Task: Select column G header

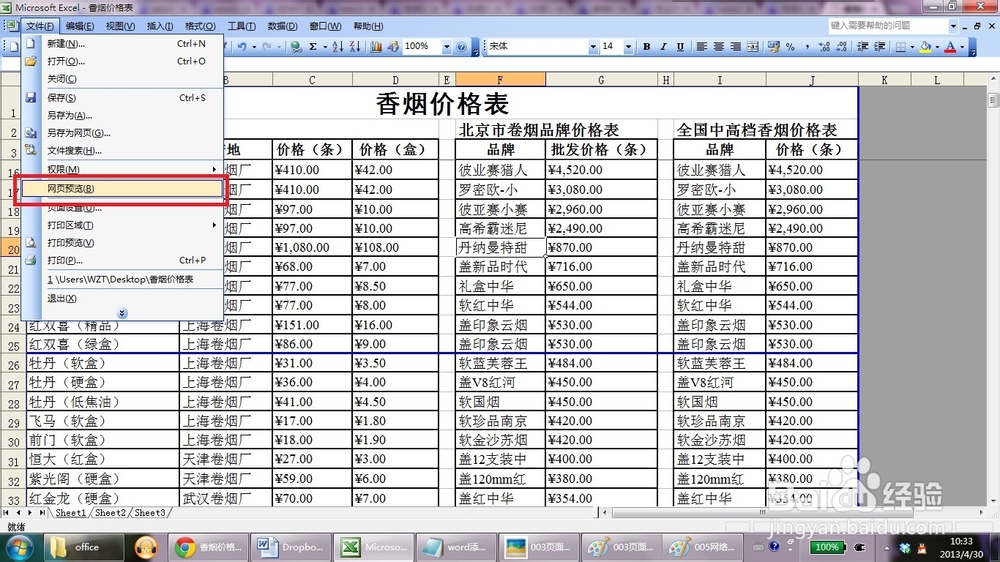Action: pos(601,80)
